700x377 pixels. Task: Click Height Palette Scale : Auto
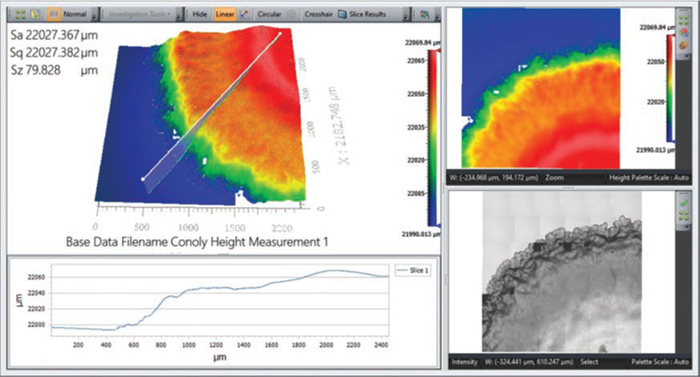[x=649, y=178]
